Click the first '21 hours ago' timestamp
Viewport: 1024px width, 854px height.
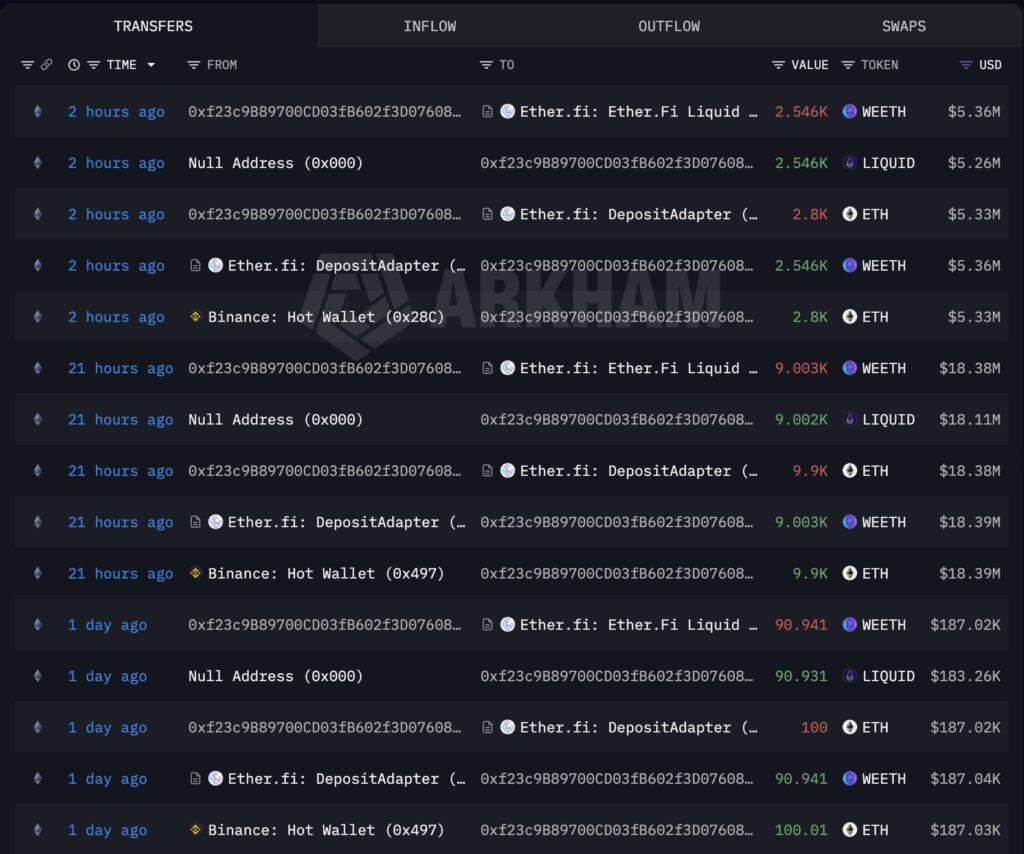pos(121,368)
